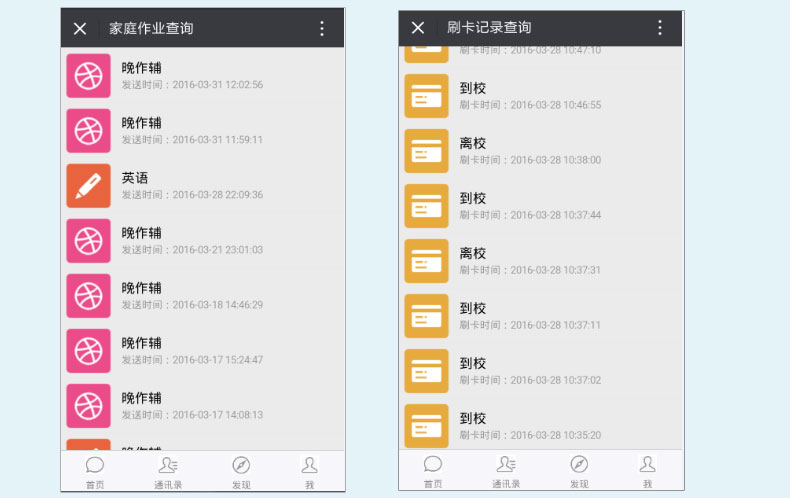The image size is (790, 498).
Task: Open 到校 record at 10:37:02
Action: (541, 371)
